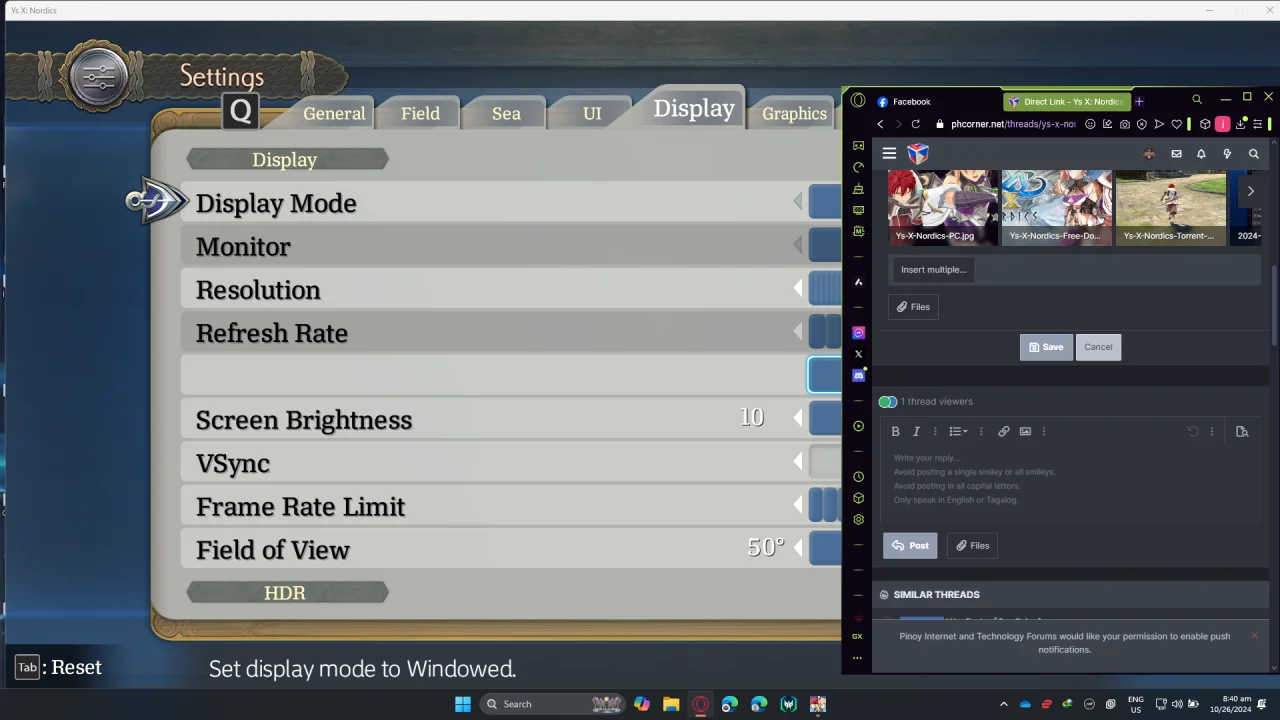Switch to the Field settings tab
The height and width of the screenshot is (720, 1280).
pyautogui.click(x=420, y=113)
